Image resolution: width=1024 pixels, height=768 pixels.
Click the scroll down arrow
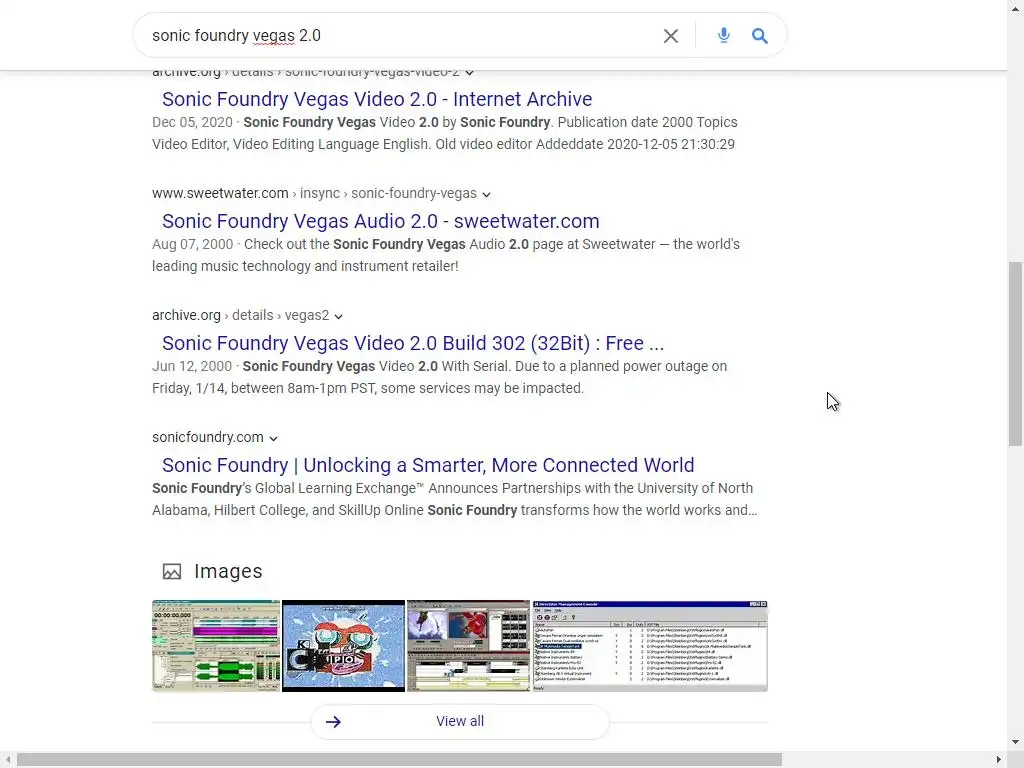point(1015,743)
